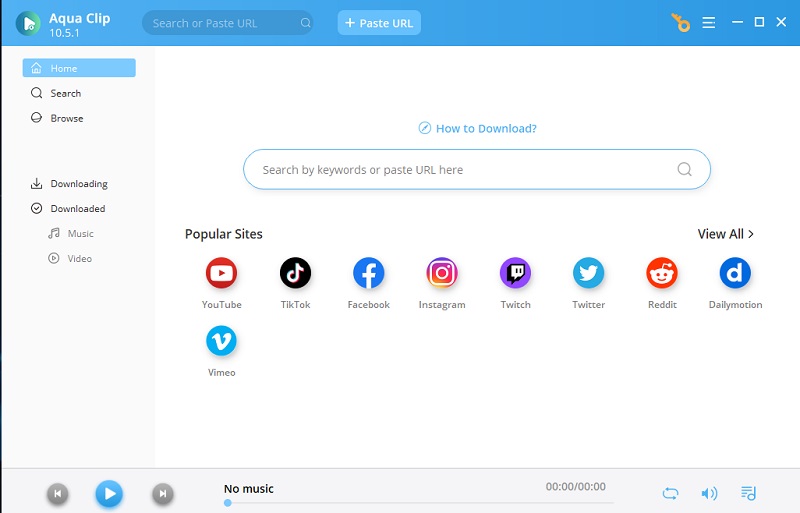Open the Twitch site icon
The height and width of the screenshot is (513, 800).
515,273
